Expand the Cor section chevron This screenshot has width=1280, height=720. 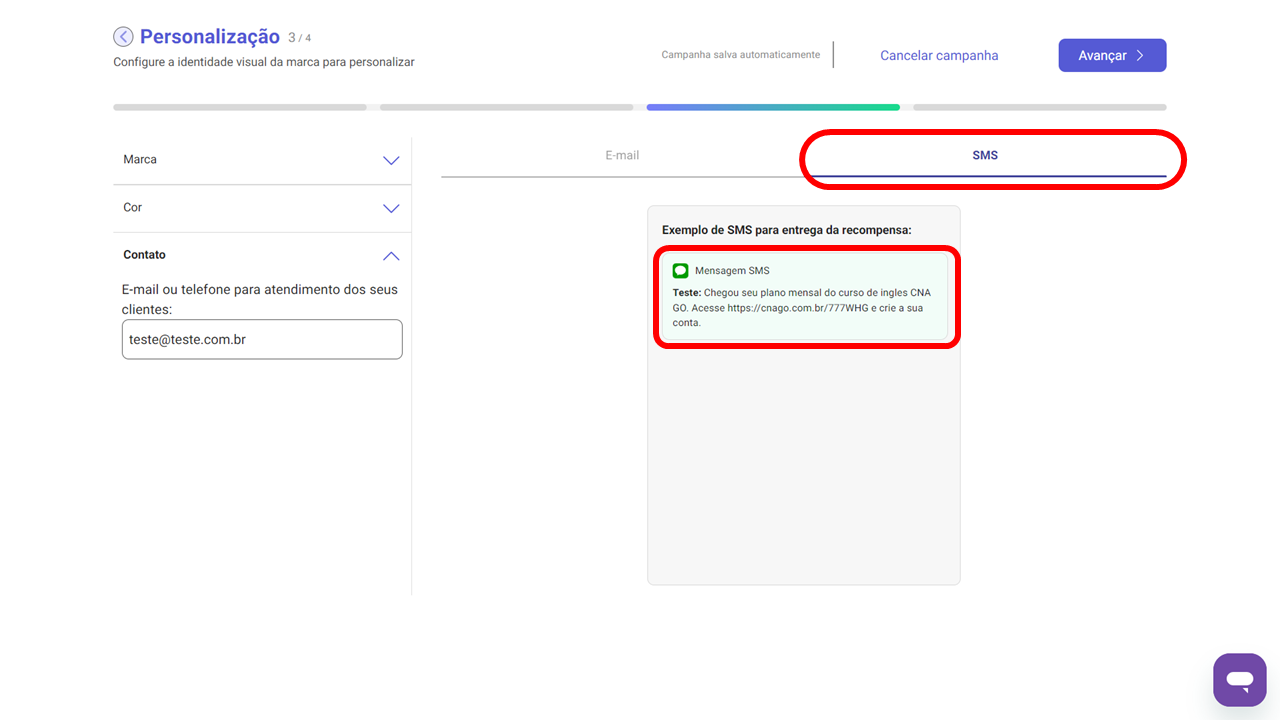391,208
